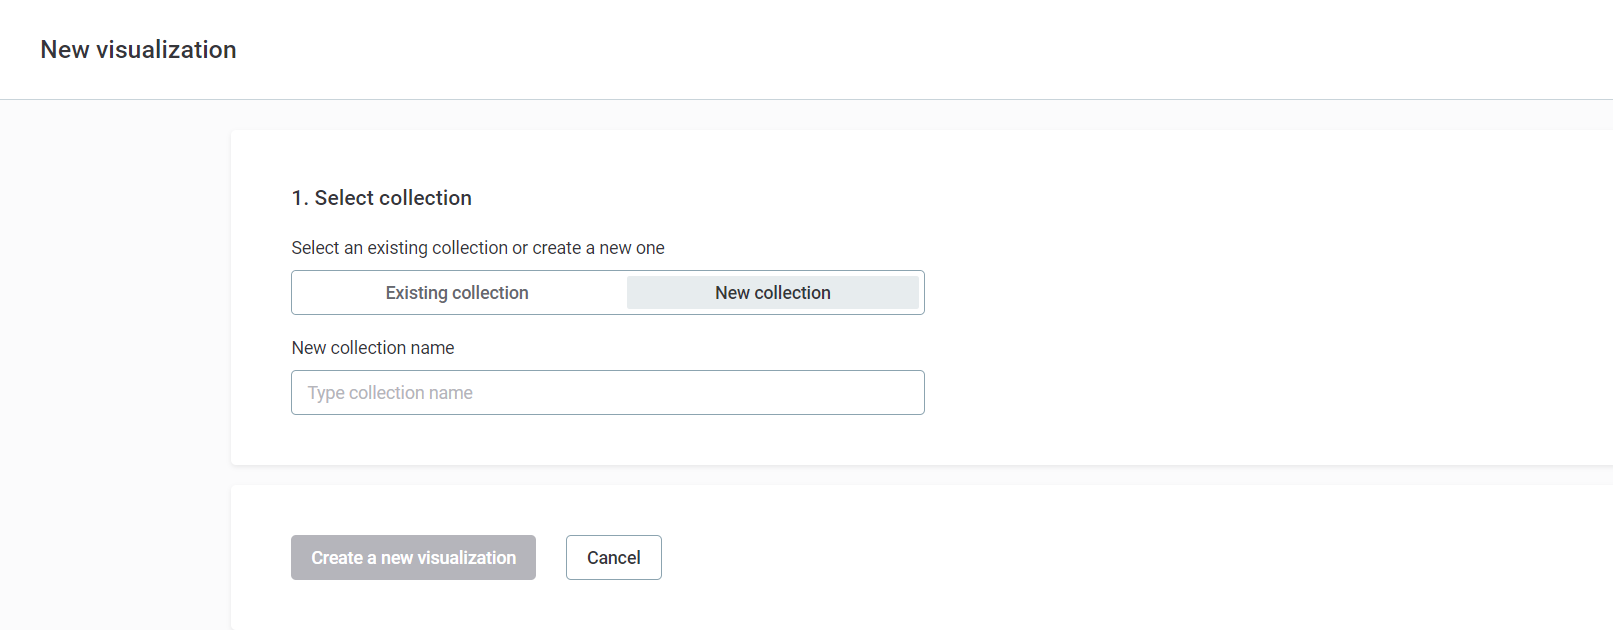The width and height of the screenshot is (1613, 630).
Task: Hit the Cancel button beside Create
Action: tap(613, 558)
